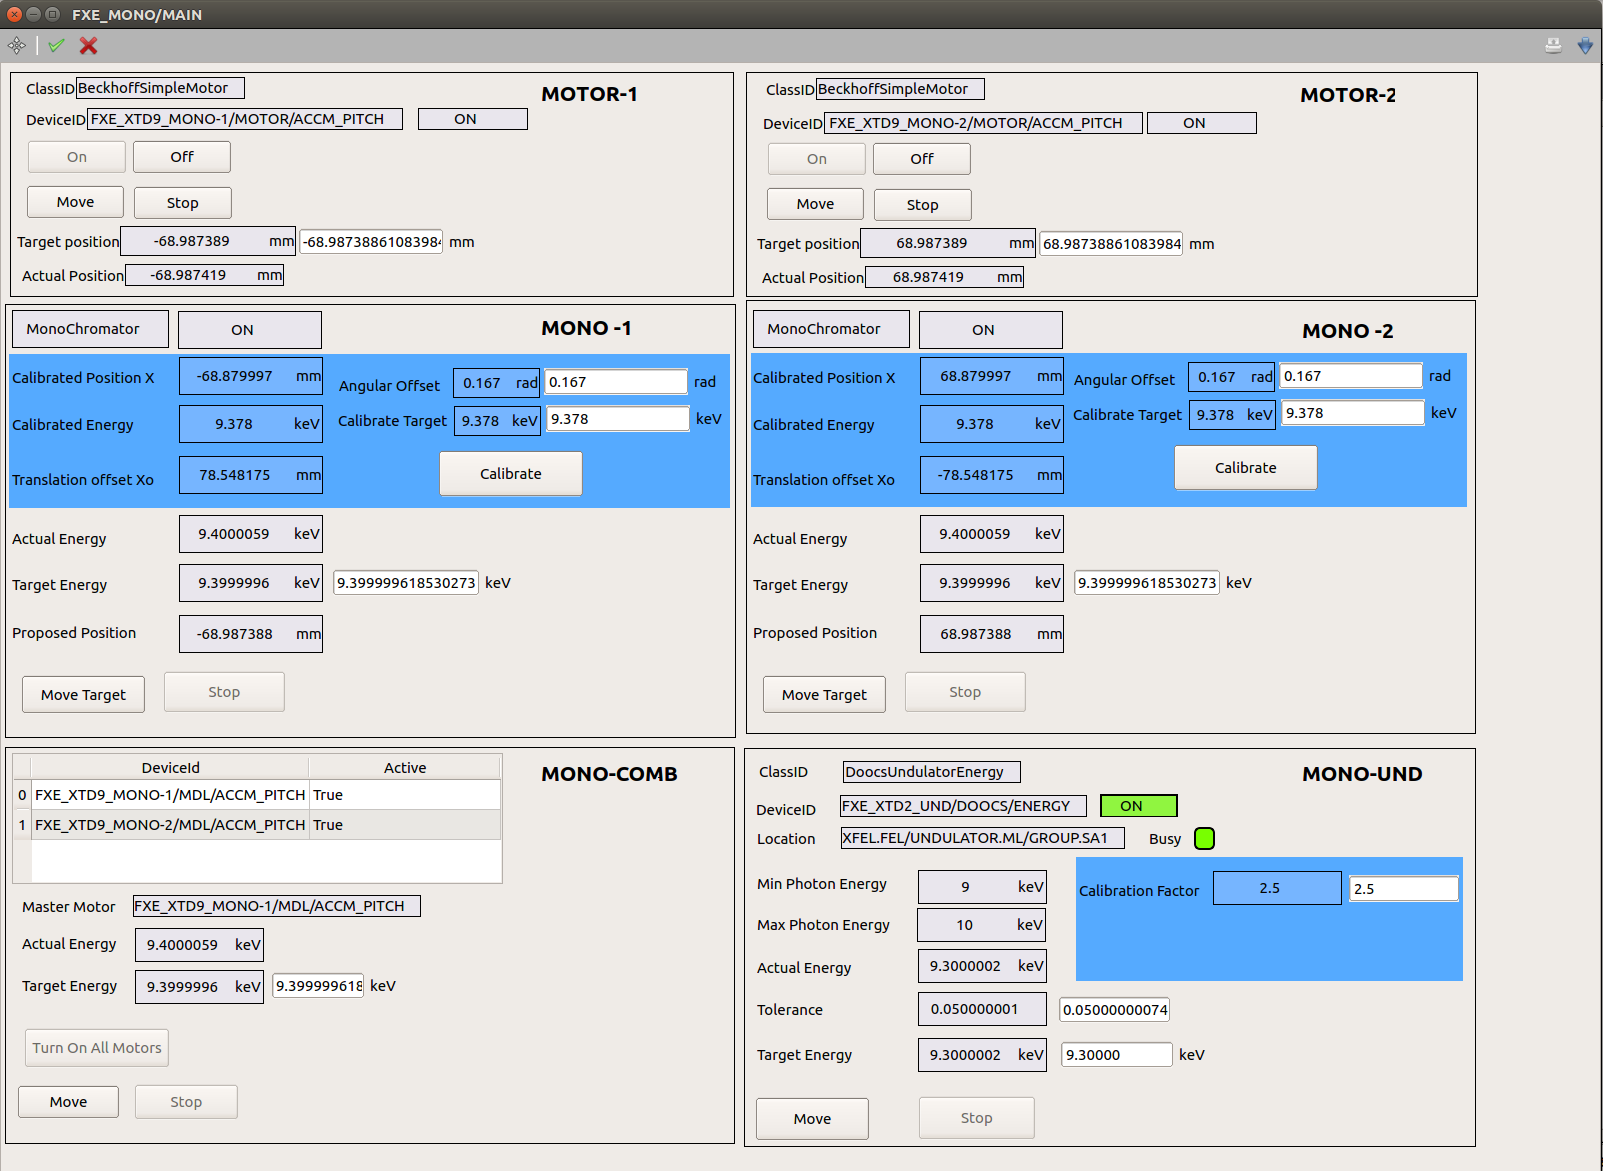Click MOTOR-1 Actual Position value -68.987419
Image resolution: width=1603 pixels, height=1171 pixels.
click(x=204, y=275)
